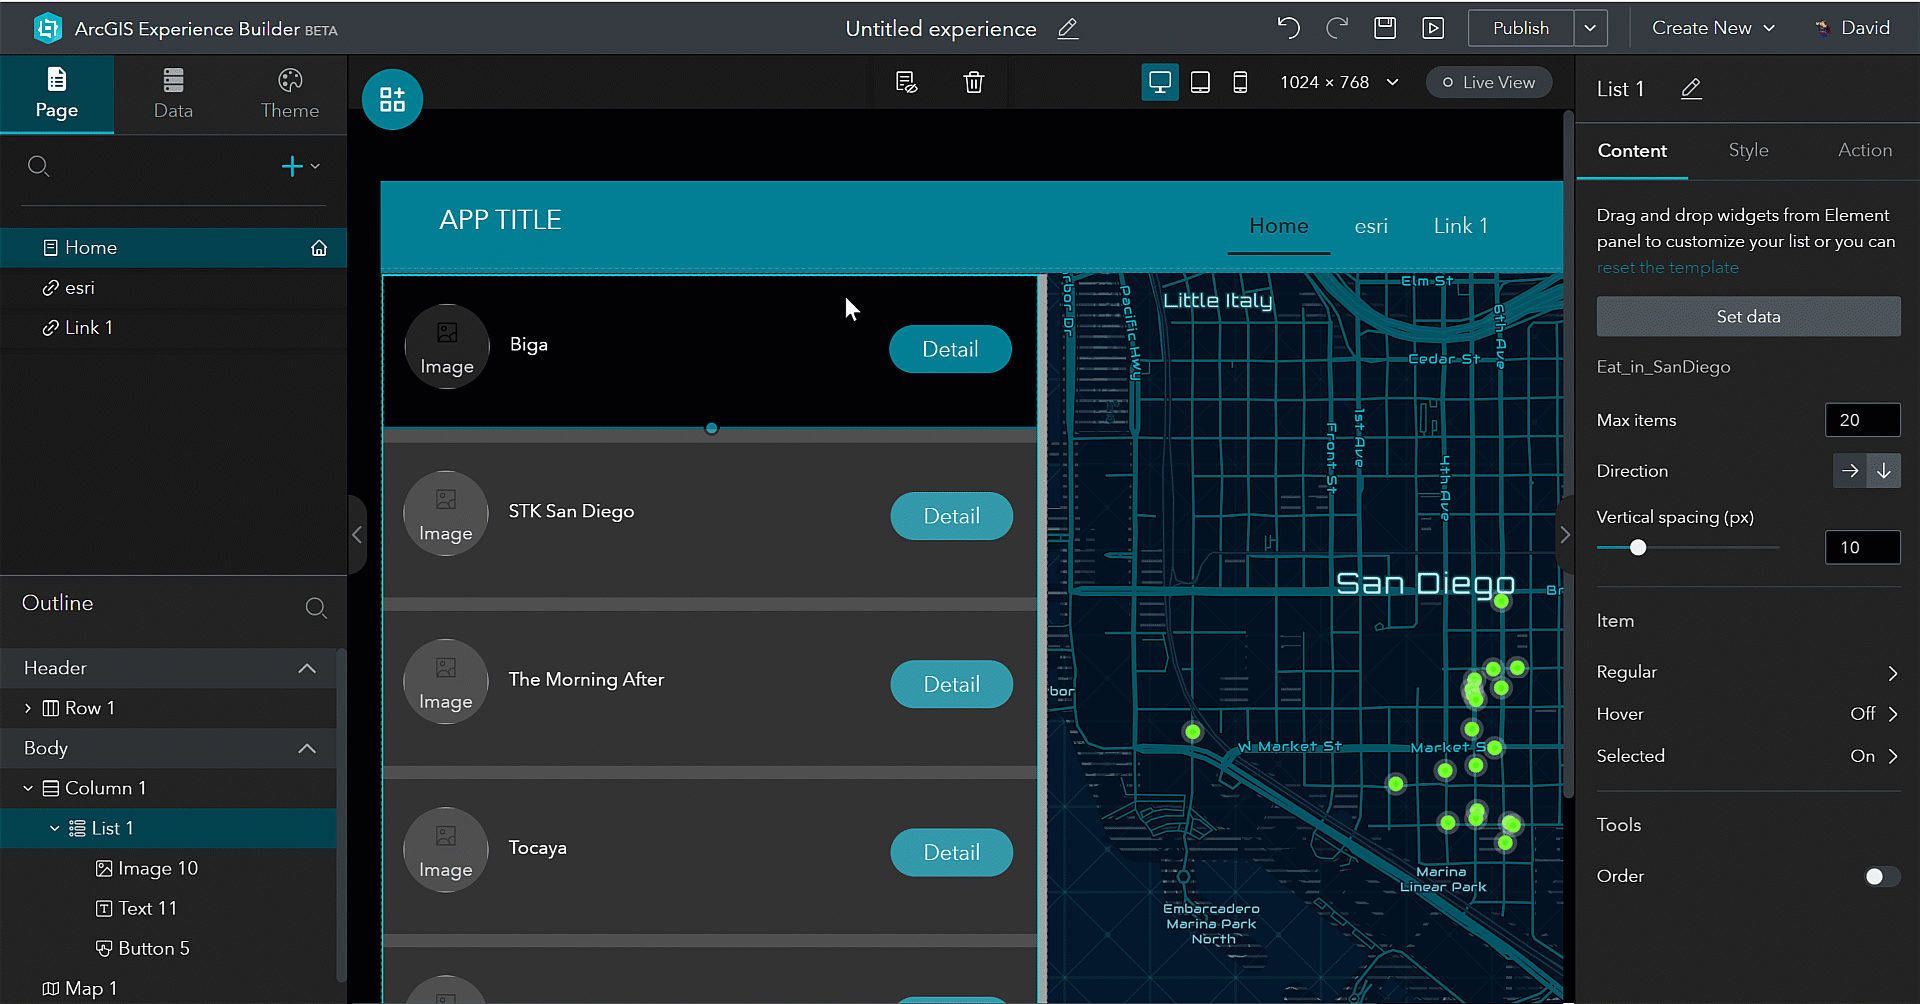Collapse the left side panel
Viewport: 1920px width, 1004px height.
pos(357,535)
